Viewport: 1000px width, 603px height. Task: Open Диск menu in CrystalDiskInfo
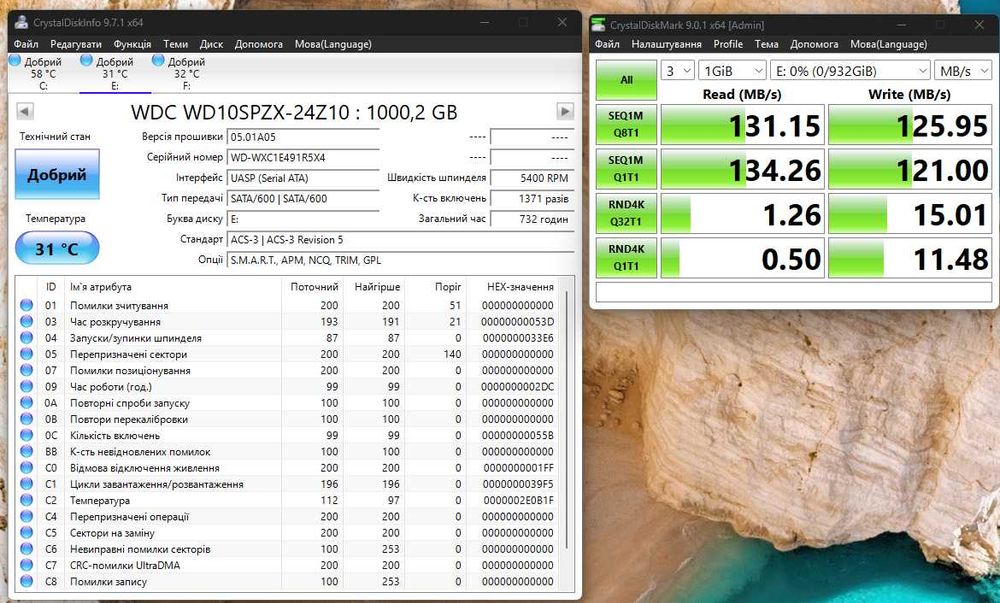tap(211, 44)
